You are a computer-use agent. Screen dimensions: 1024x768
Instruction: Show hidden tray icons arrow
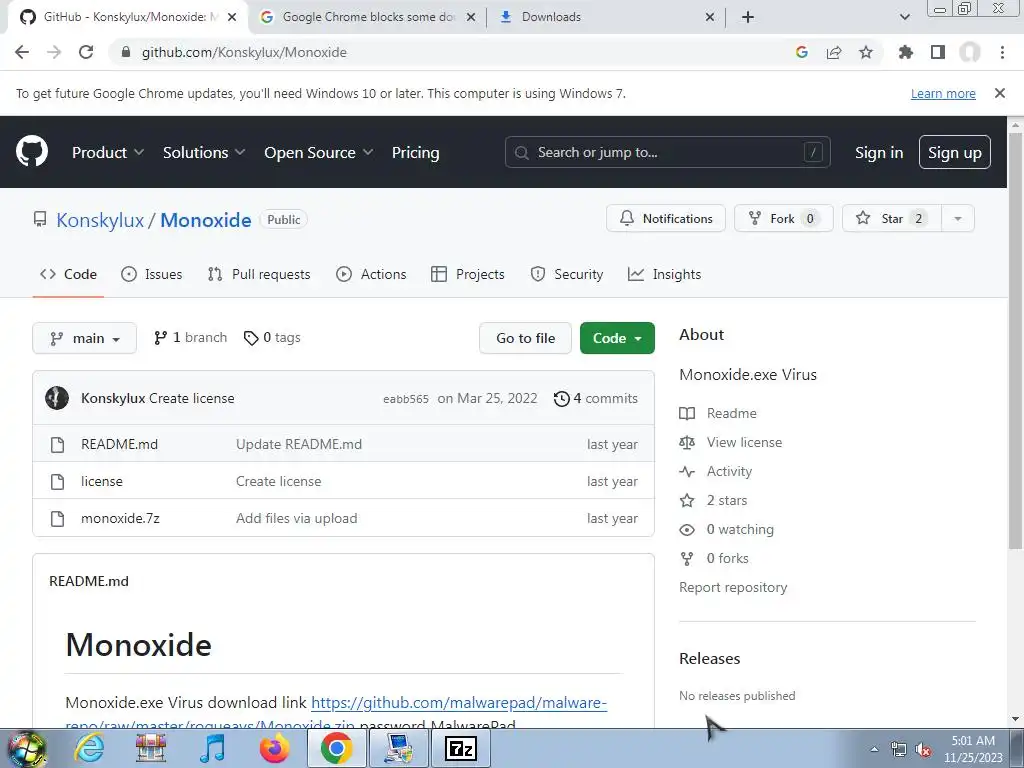874,750
